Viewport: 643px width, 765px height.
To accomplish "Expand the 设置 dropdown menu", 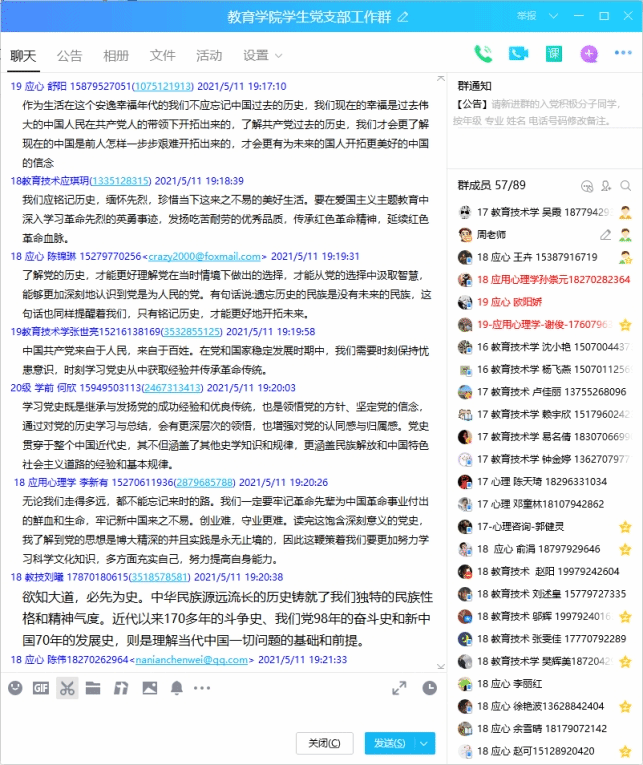I will click(x=262, y=55).
